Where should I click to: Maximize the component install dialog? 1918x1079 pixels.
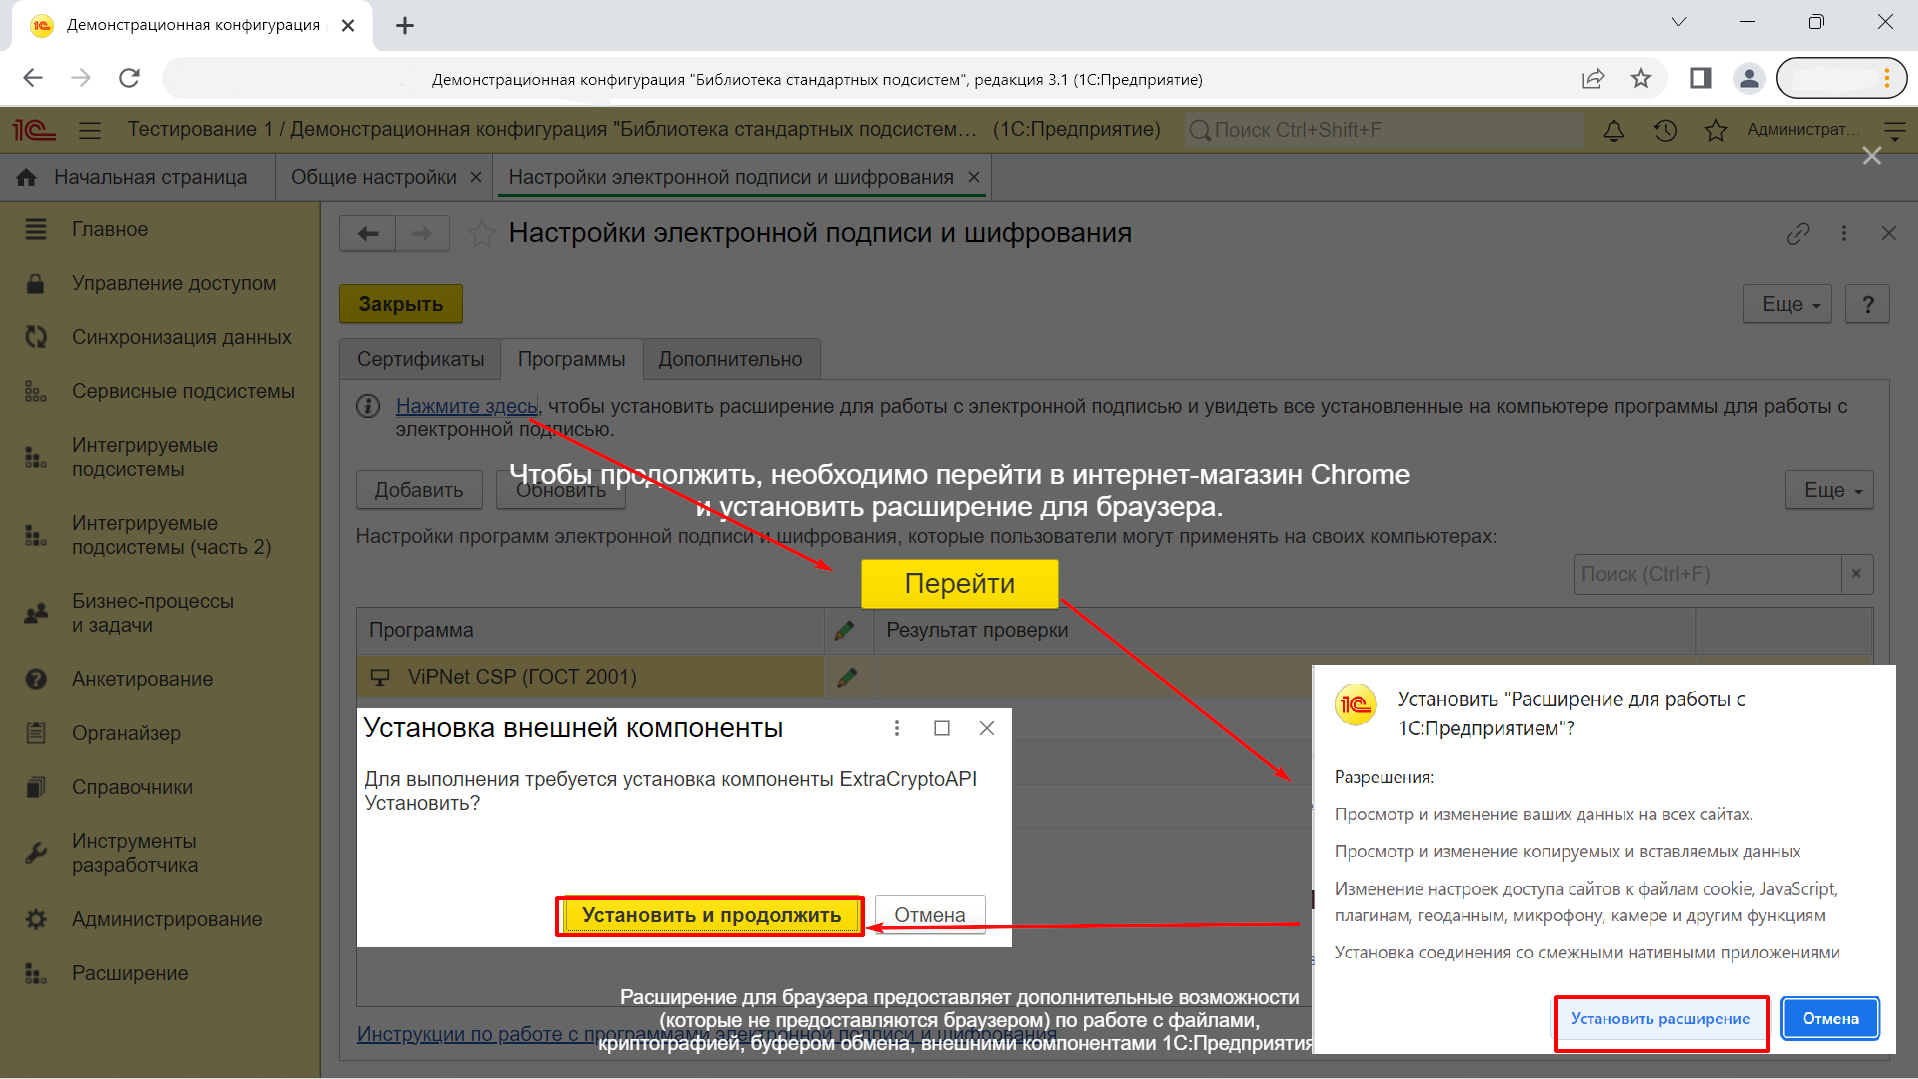click(x=942, y=728)
